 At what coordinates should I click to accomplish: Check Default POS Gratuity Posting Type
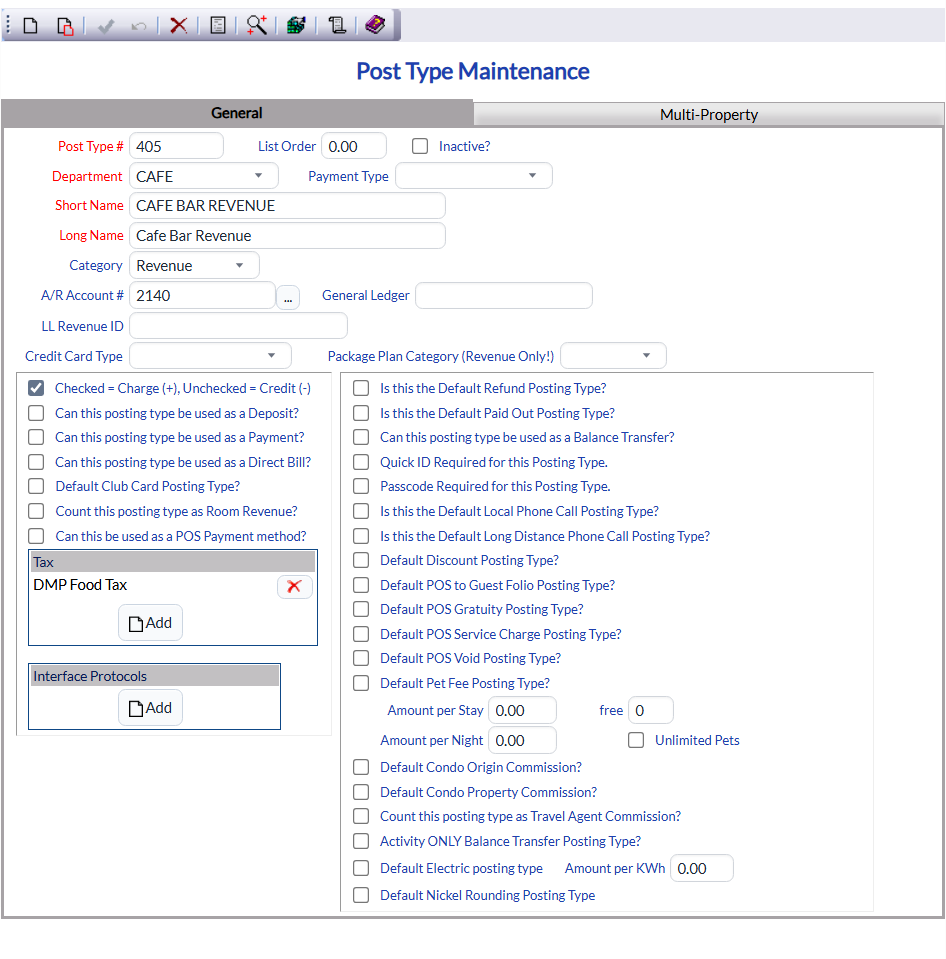pos(361,609)
